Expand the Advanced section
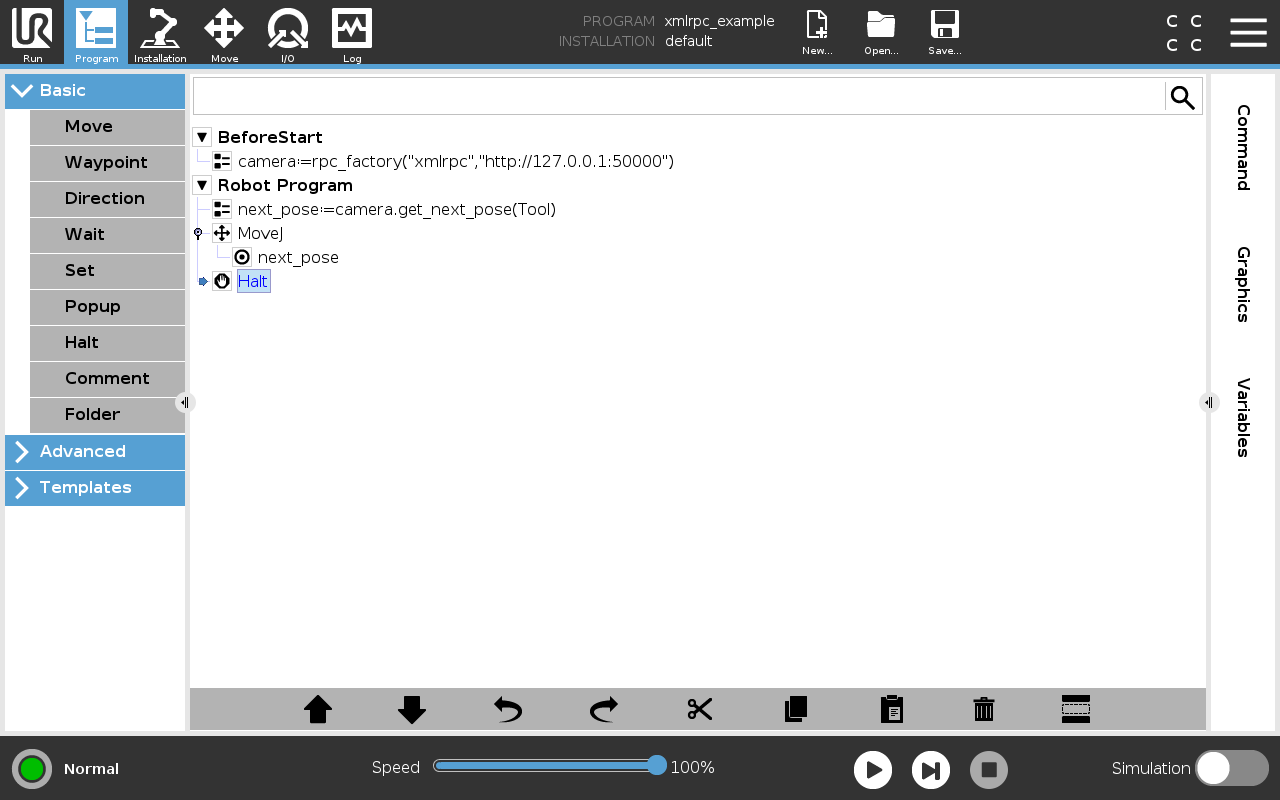 coord(95,452)
